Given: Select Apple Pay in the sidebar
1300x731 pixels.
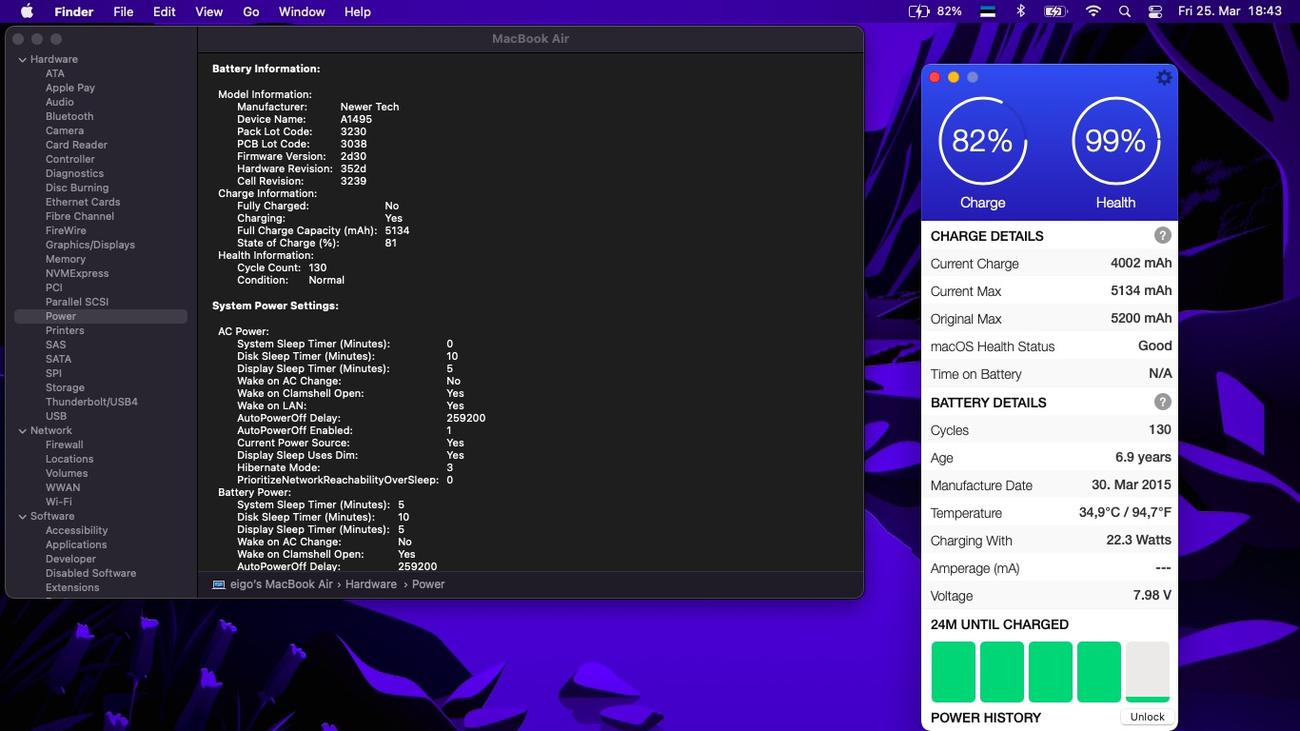Looking at the screenshot, I should point(70,88).
